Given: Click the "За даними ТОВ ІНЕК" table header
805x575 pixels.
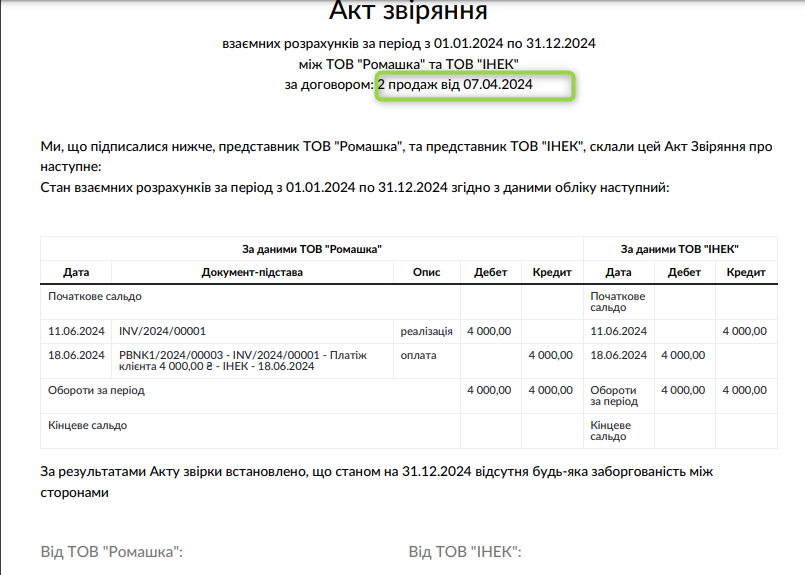Looking at the screenshot, I should tap(679, 248).
